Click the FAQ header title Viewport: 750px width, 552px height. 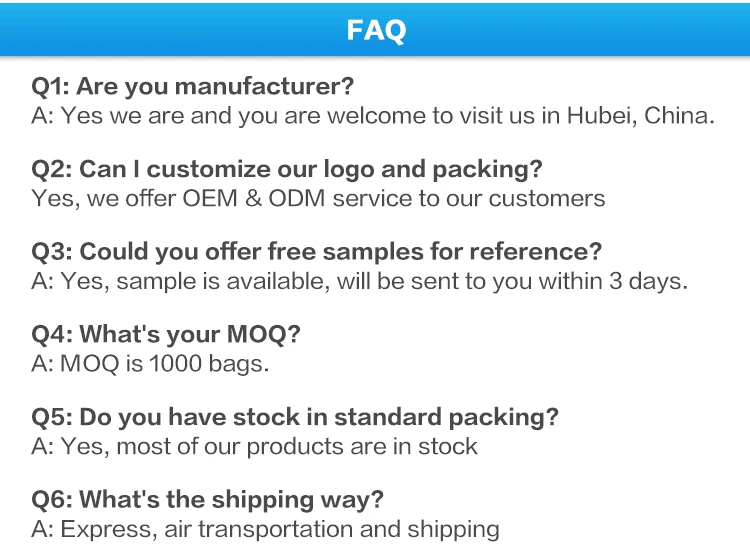tap(376, 30)
